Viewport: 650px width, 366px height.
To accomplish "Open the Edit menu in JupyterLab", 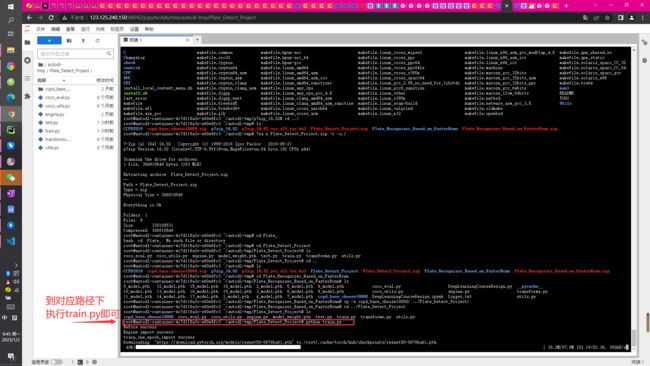I will 56,29.
